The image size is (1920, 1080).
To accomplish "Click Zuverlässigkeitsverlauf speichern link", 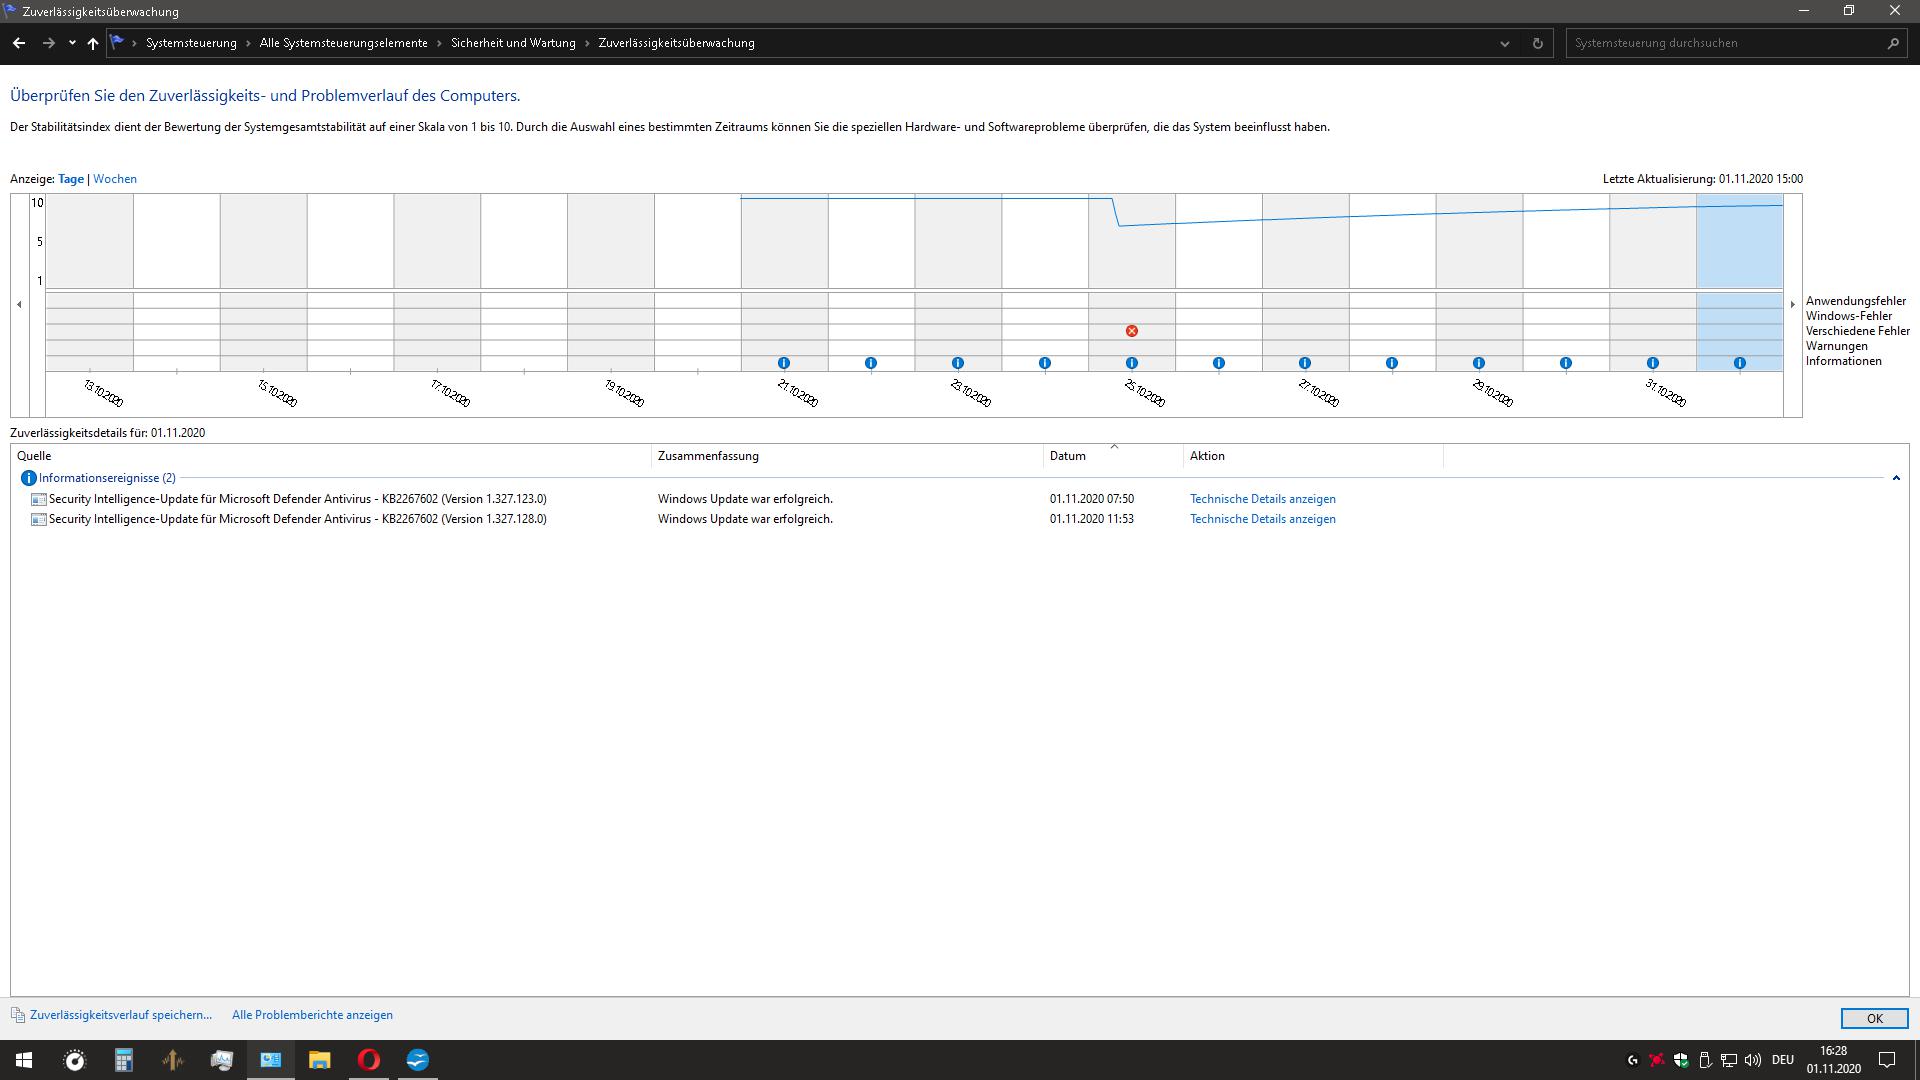I will click(121, 1015).
